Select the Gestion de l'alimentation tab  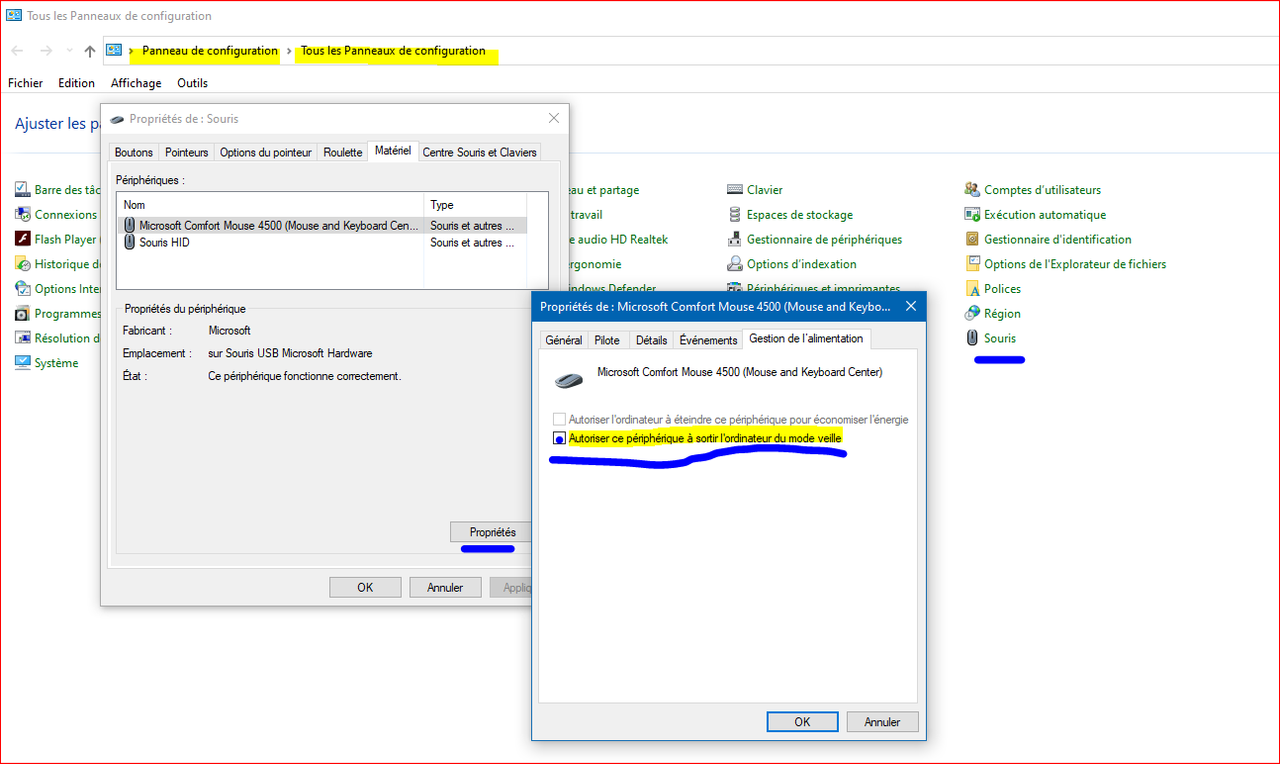click(806, 339)
